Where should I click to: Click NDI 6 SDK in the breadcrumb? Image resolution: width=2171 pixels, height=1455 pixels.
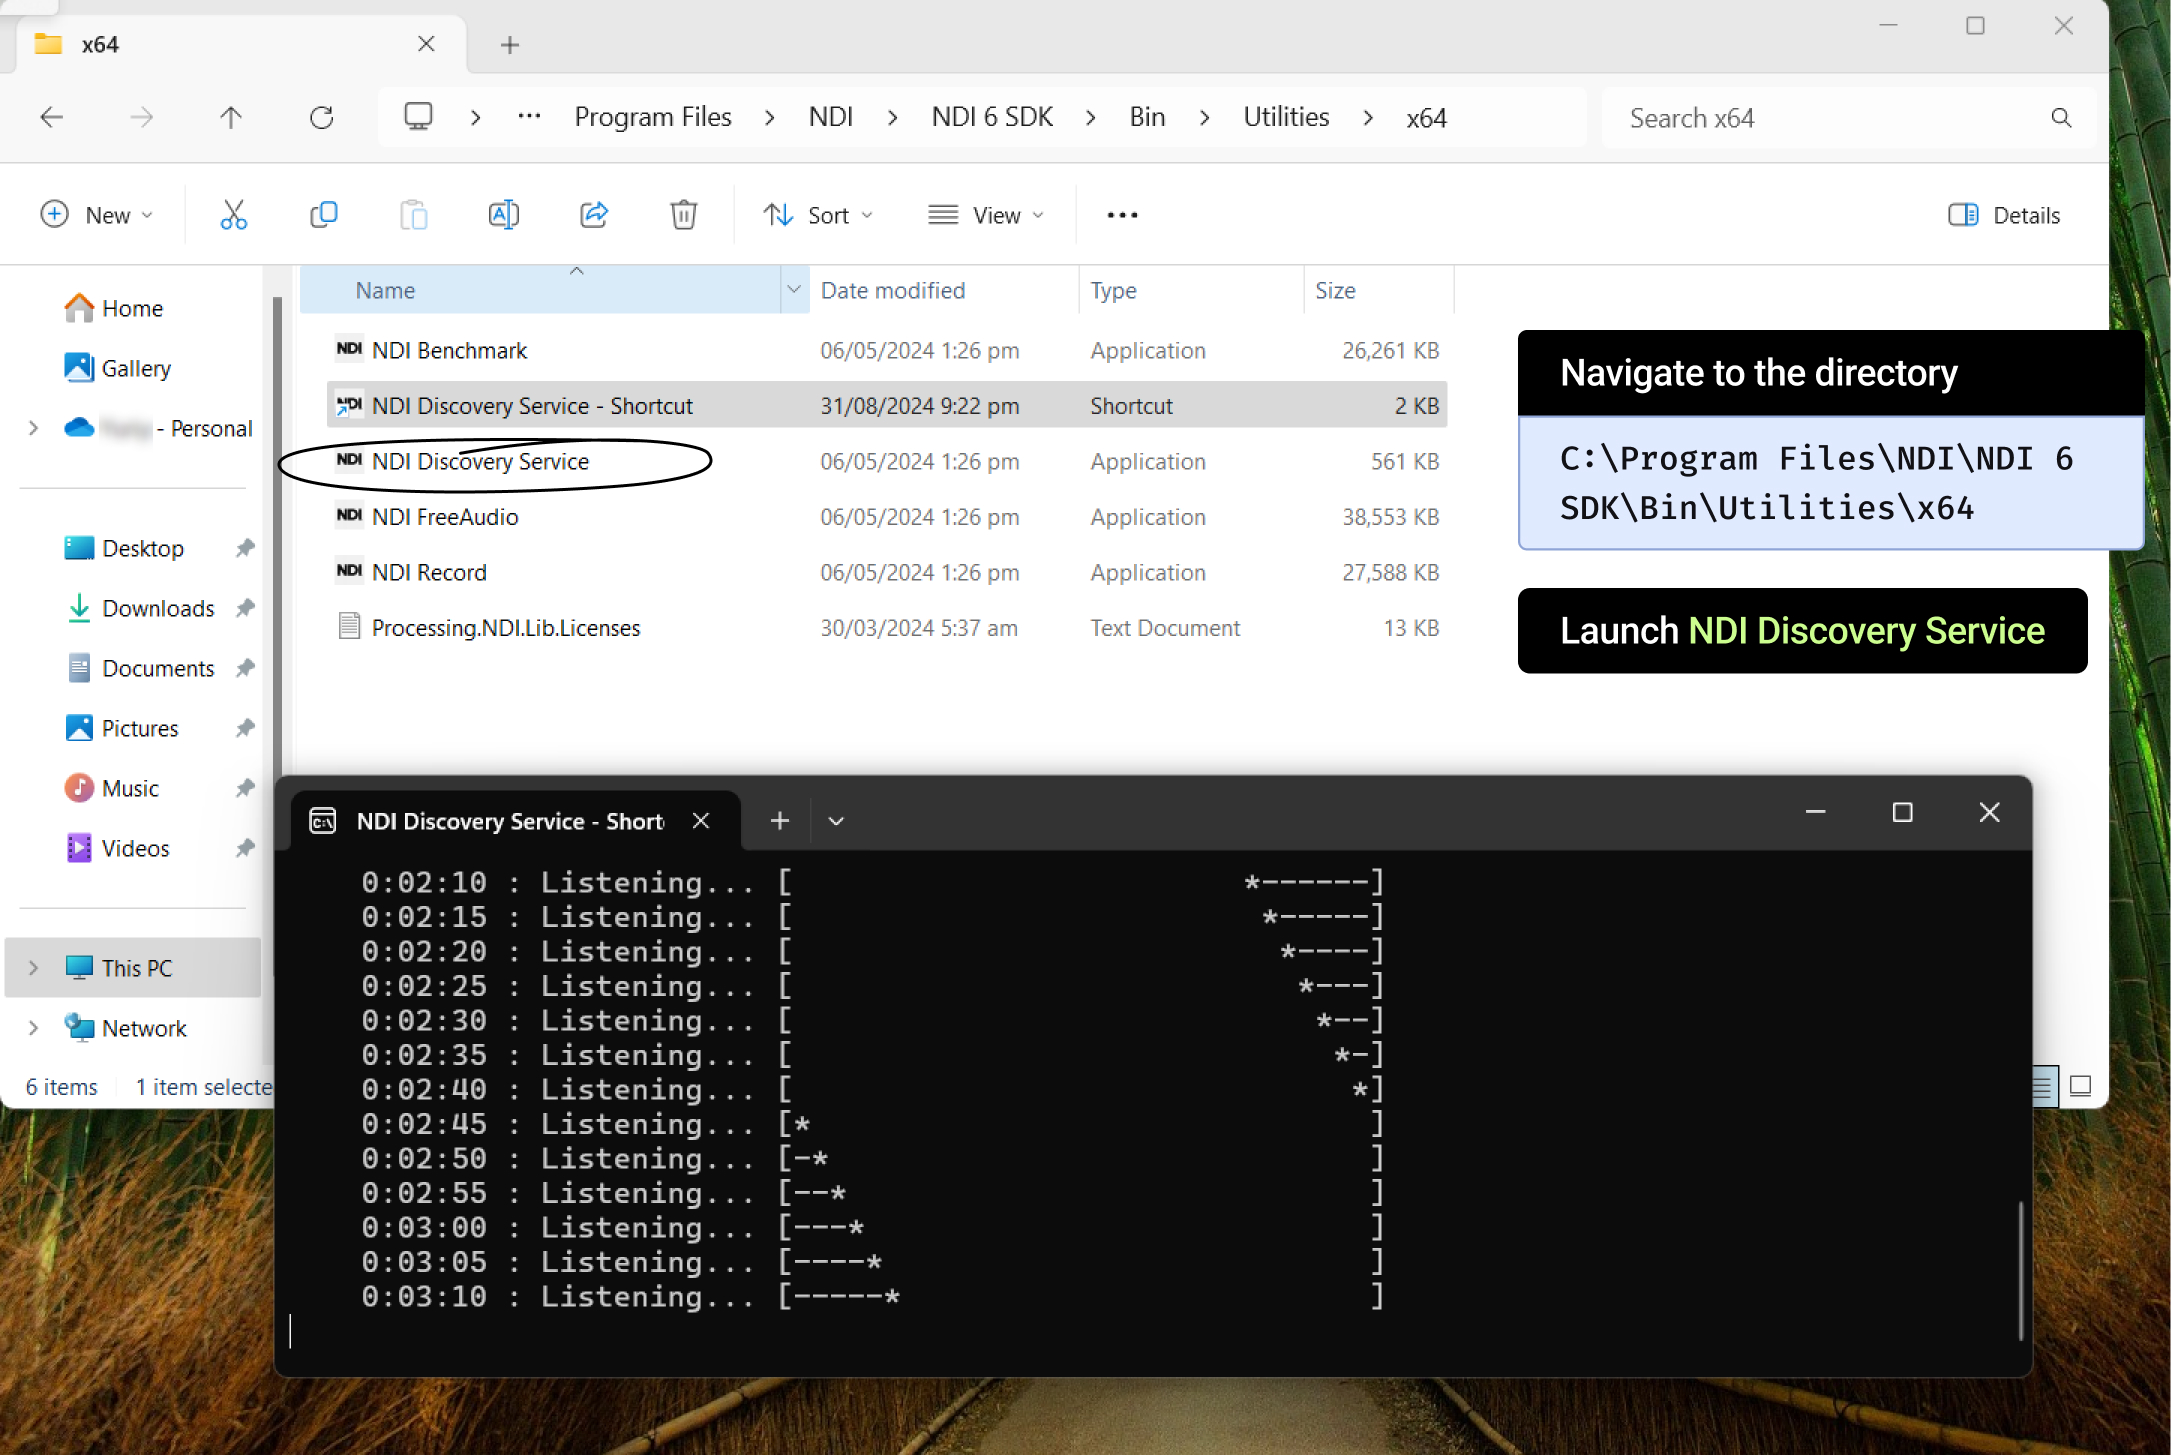click(x=992, y=117)
